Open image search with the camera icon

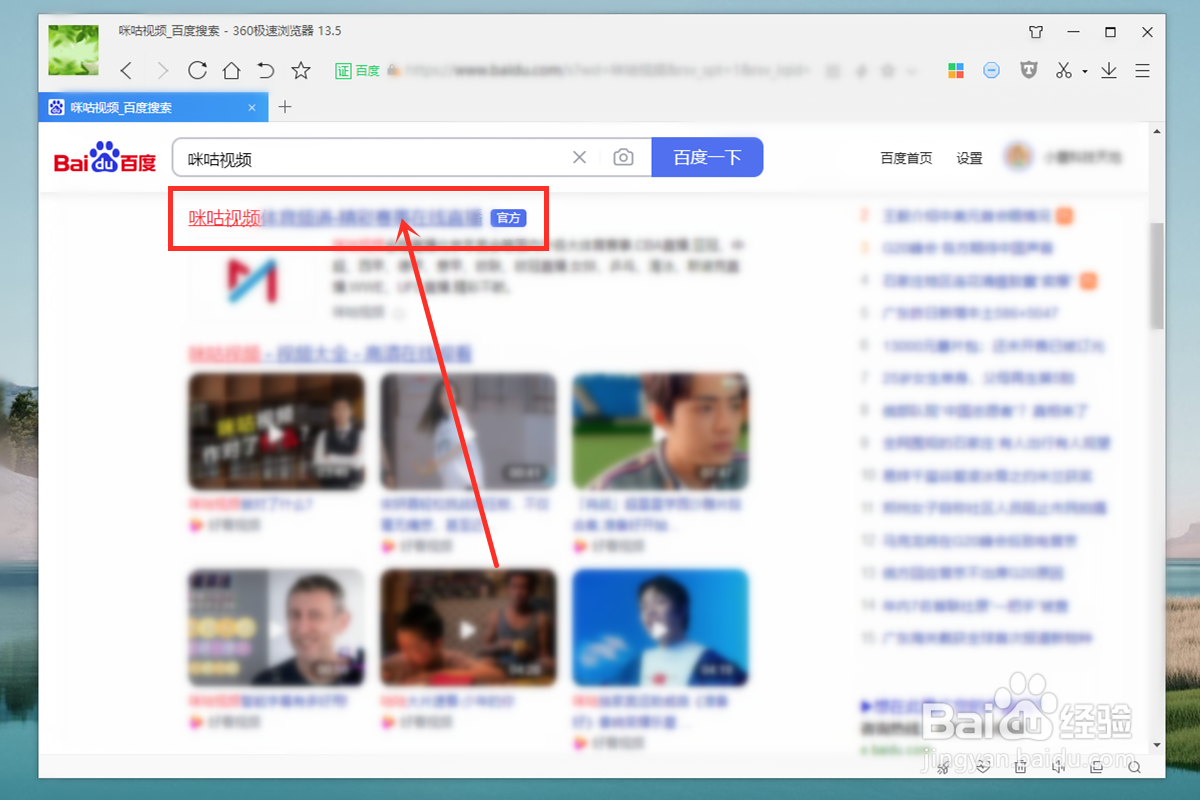pos(623,158)
